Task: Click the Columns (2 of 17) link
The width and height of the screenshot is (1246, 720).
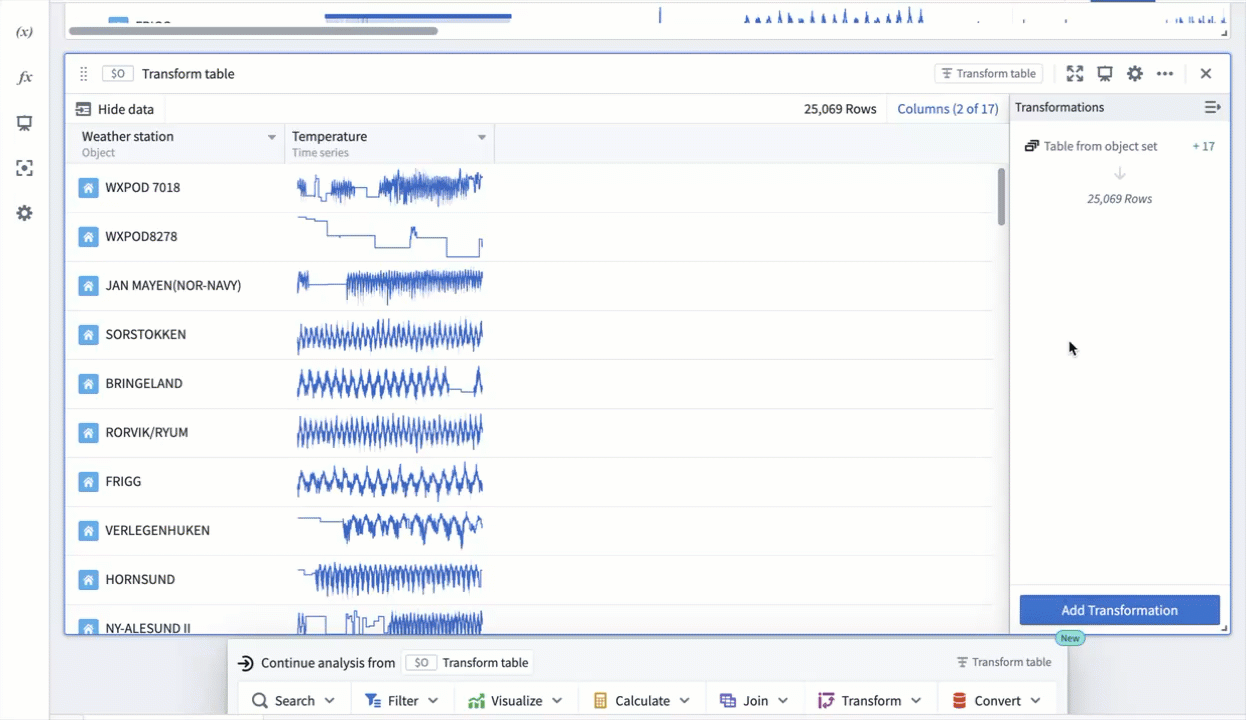Action: click(x=947, y=109)
